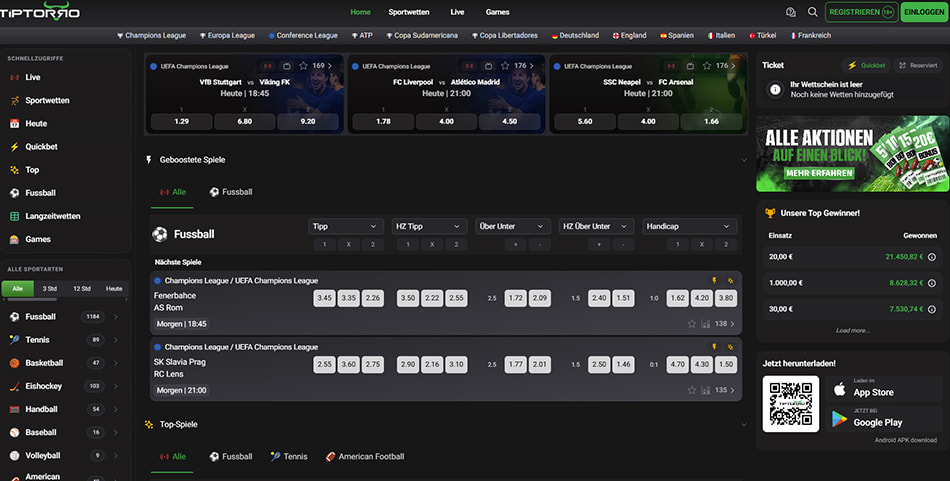Viewport: 950px width, 481px height.
Task: Open info icon for 21.450,82 € winner
Action: click(932, 257)
